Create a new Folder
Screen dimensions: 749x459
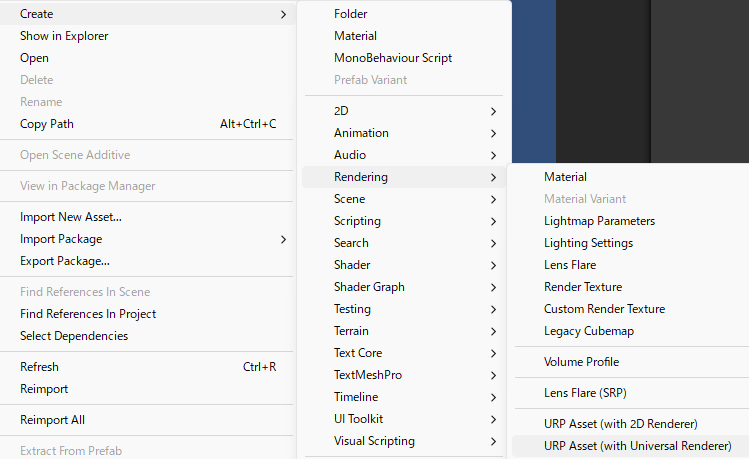pyautogui.click(x=351, y=14)
